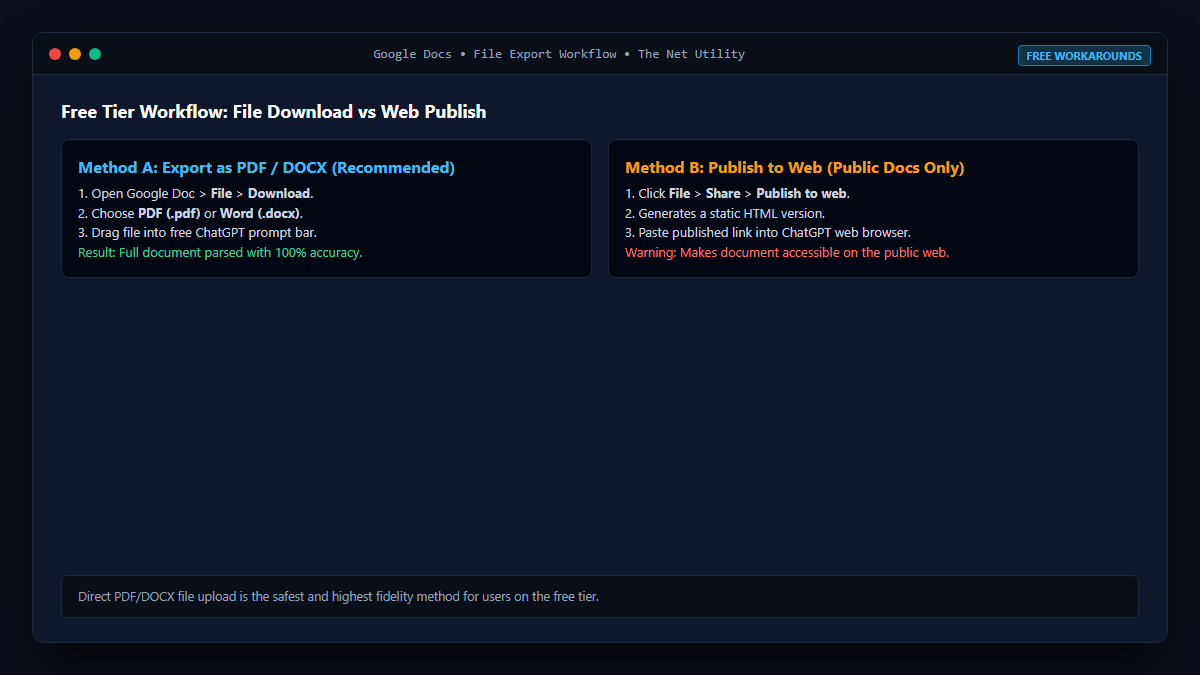Click red 'Warning: Makes document accessible' line
This screenshot has height=675, width=1200.
[787, 252]
